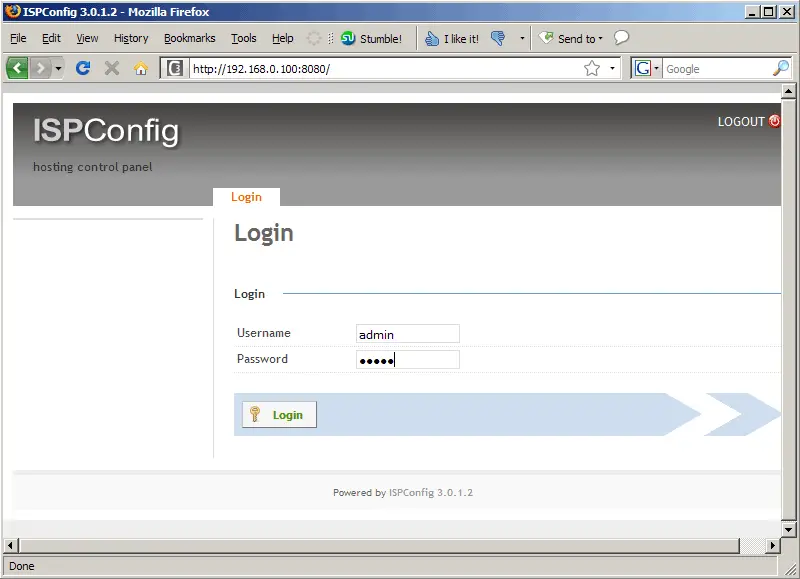
Task: Open the Edit menu
Action: coord(51,38)
